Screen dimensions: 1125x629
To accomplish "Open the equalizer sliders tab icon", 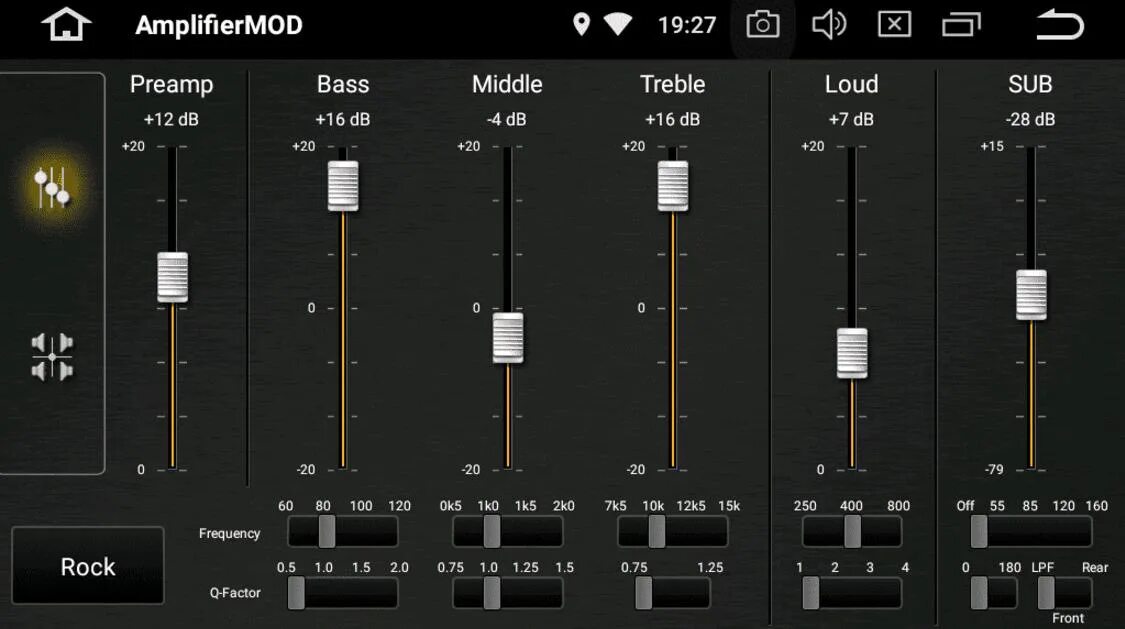I will coord(52,187).
